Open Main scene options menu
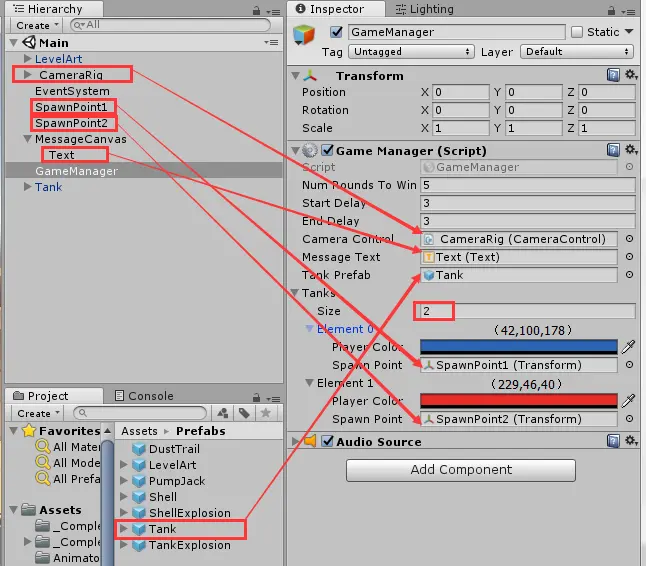This screenshot has height=566, width=646. (271, 42)
